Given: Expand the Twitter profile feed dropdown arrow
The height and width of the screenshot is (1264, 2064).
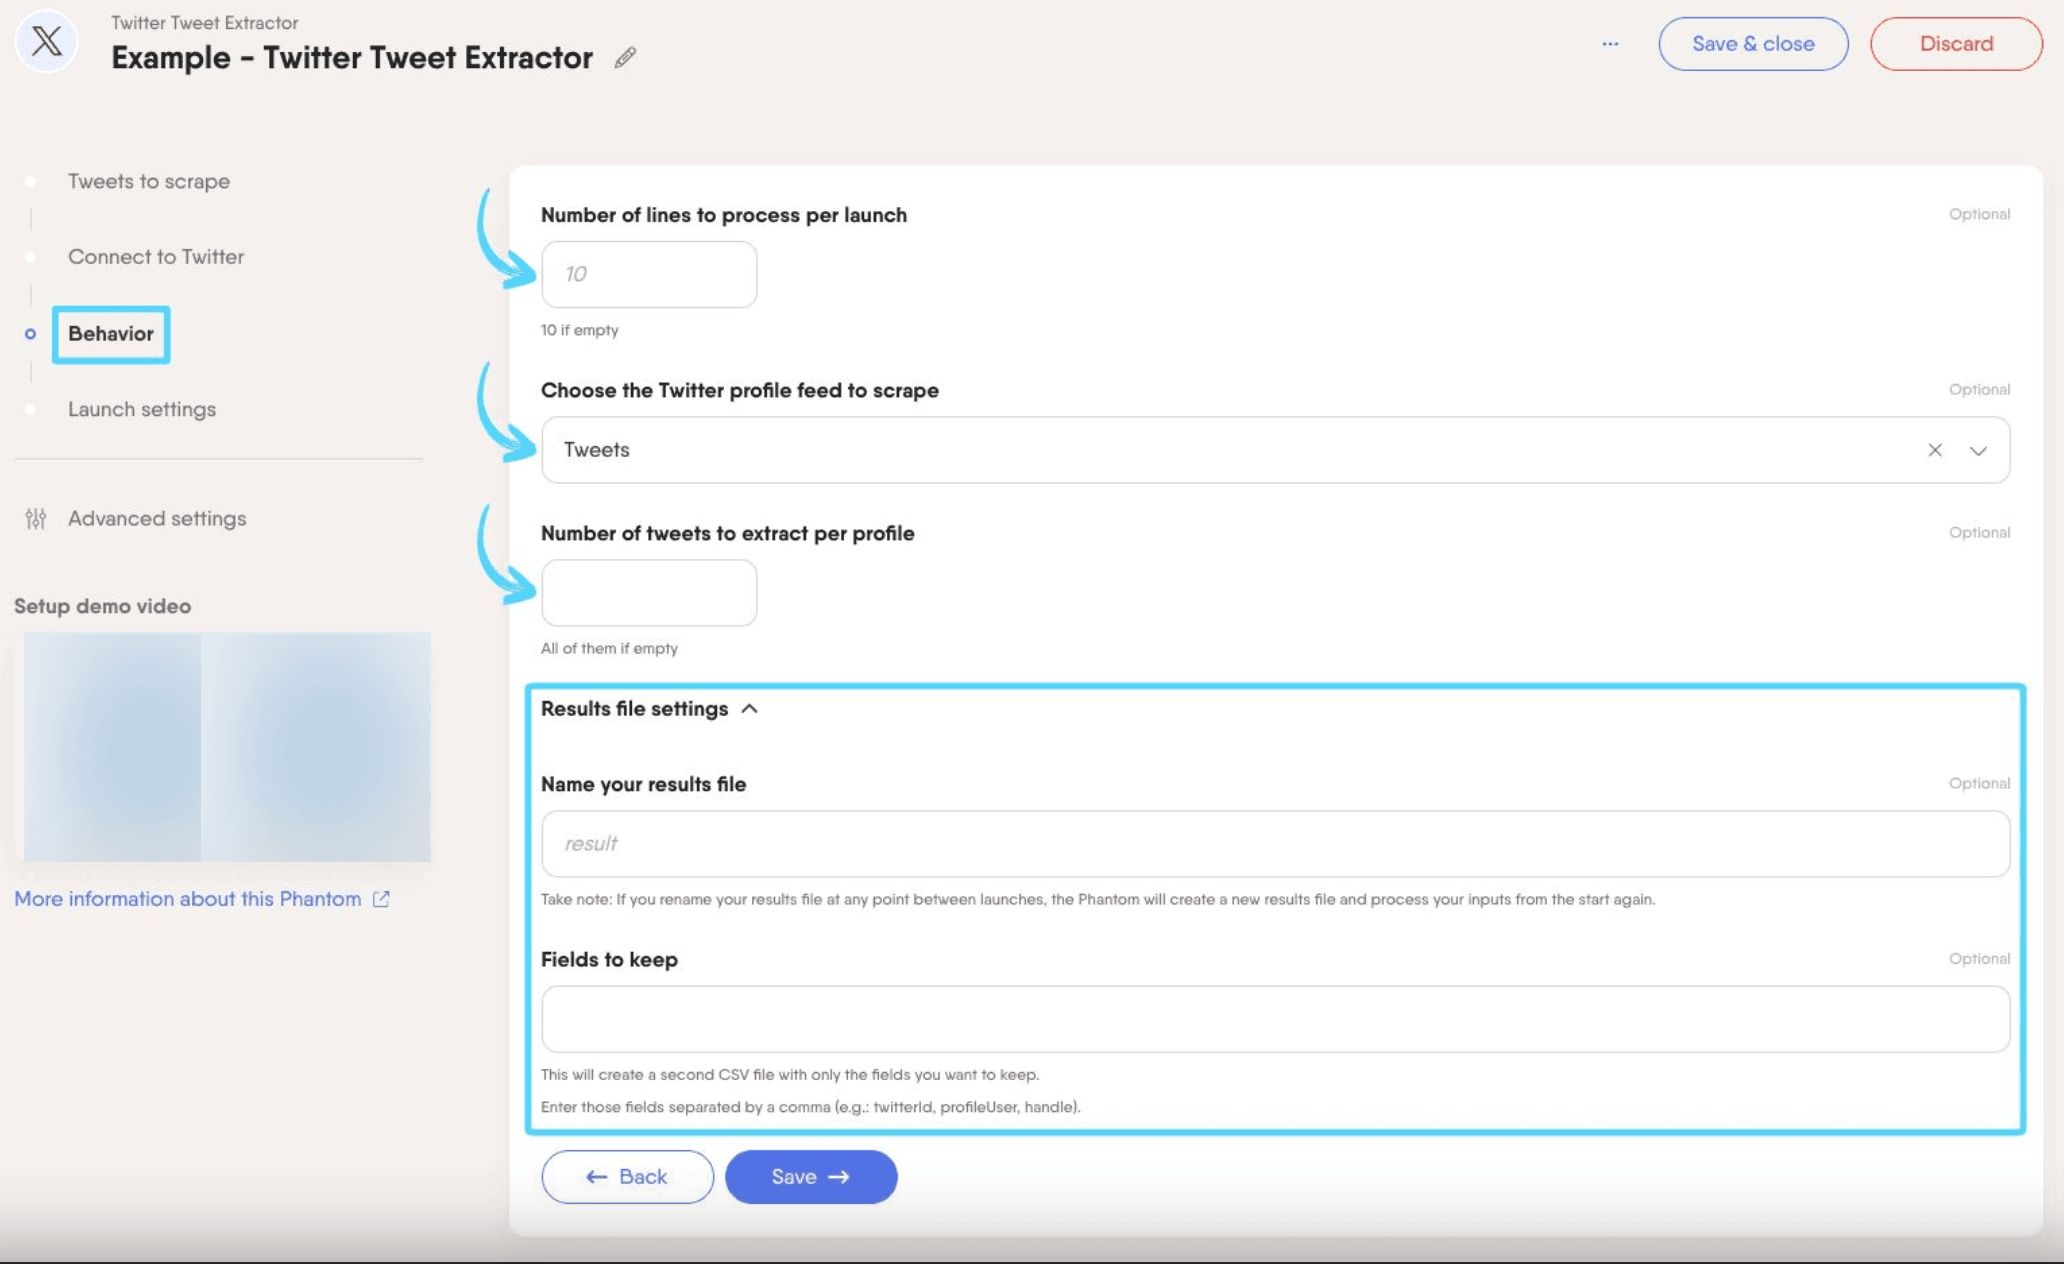Looking at the screenshot, I should pos(1978,451).
